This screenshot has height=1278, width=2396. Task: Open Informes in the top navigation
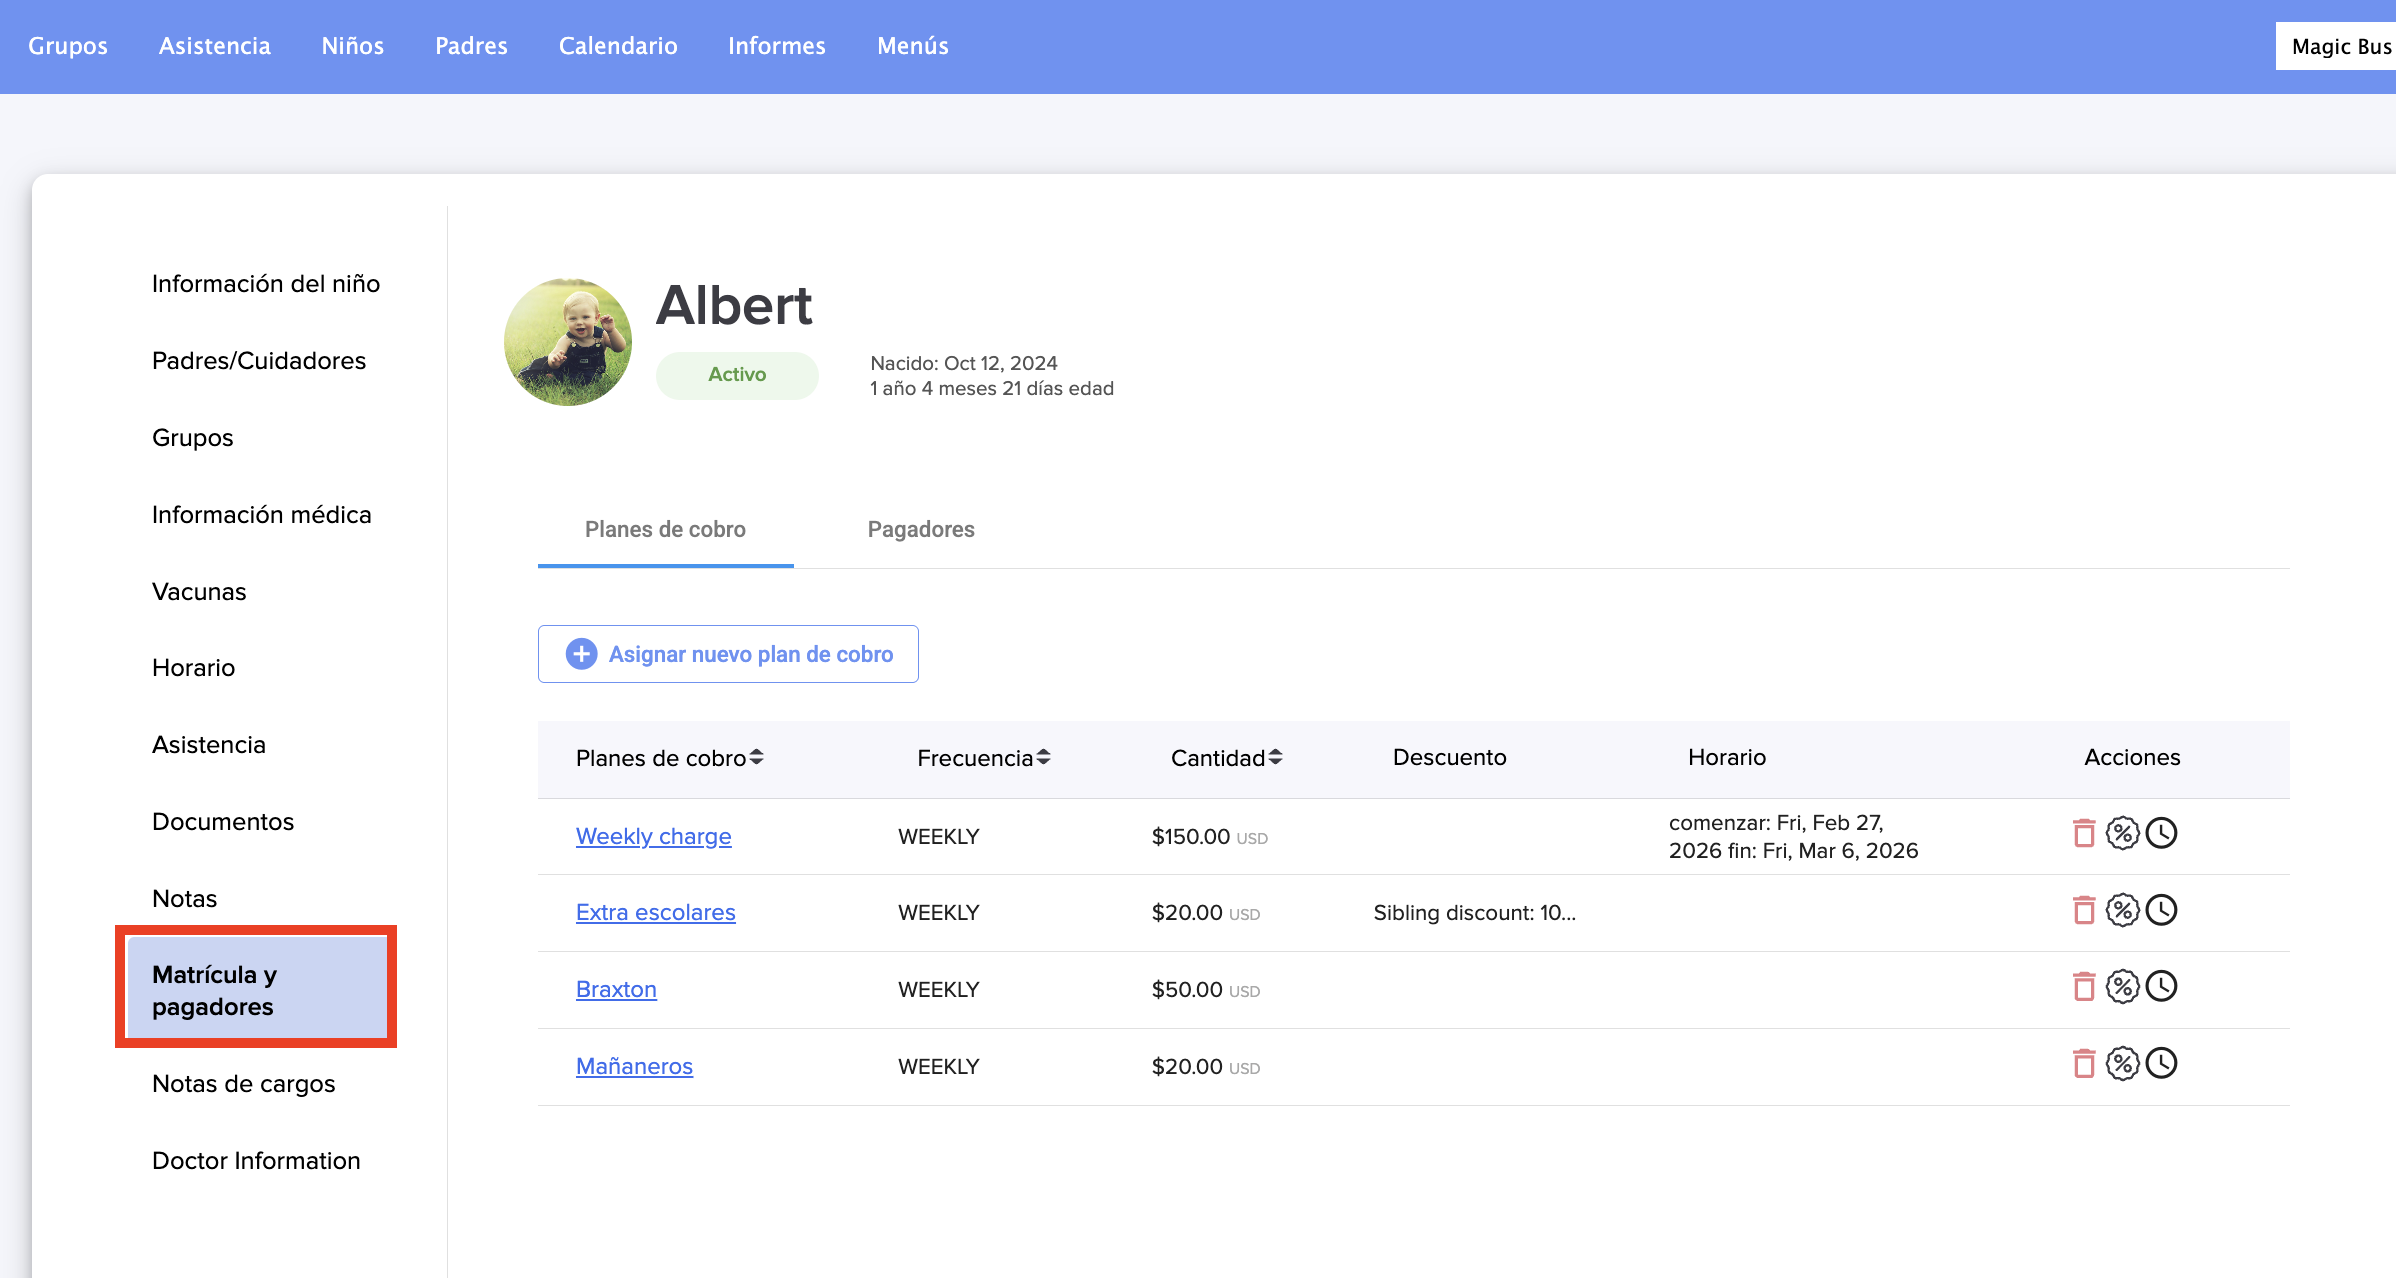(x=776, y=46)
